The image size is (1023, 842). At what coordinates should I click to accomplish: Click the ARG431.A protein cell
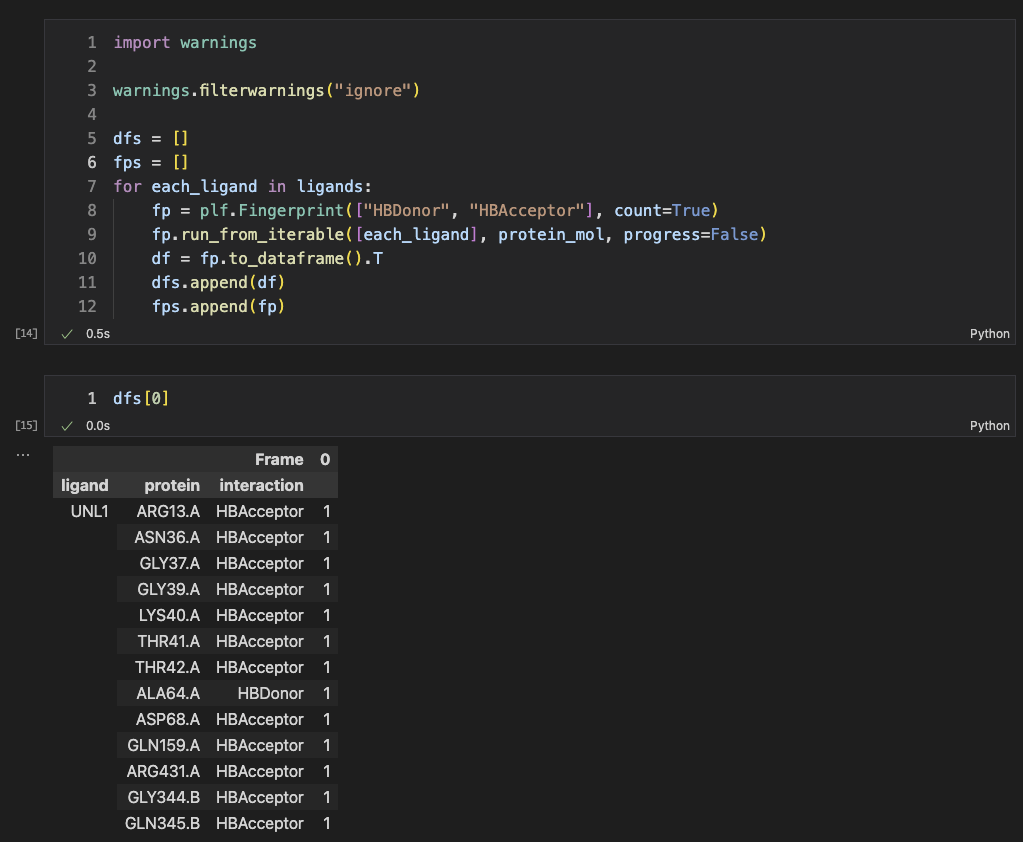(163, 772)
